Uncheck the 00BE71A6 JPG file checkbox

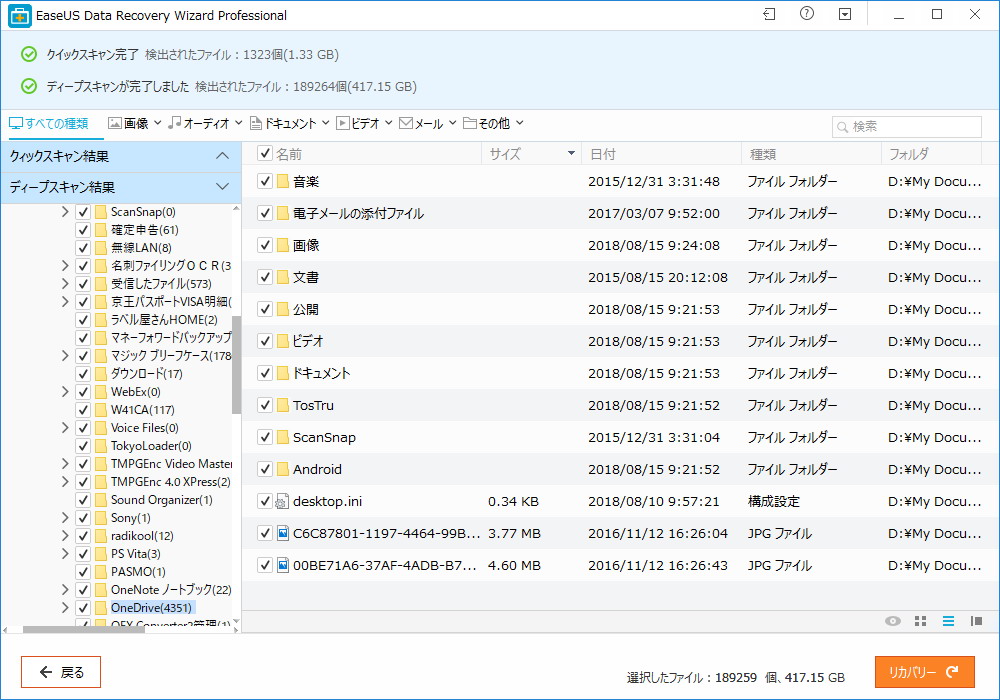265,565
